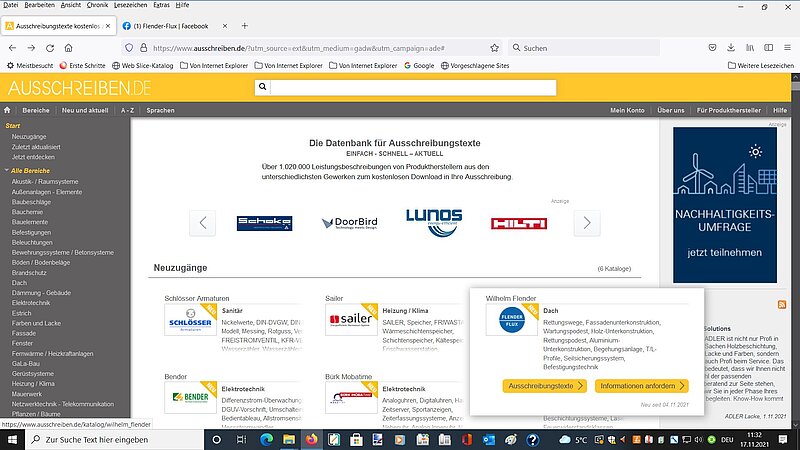Go back with the browser back arrow

tap(12, 48)
